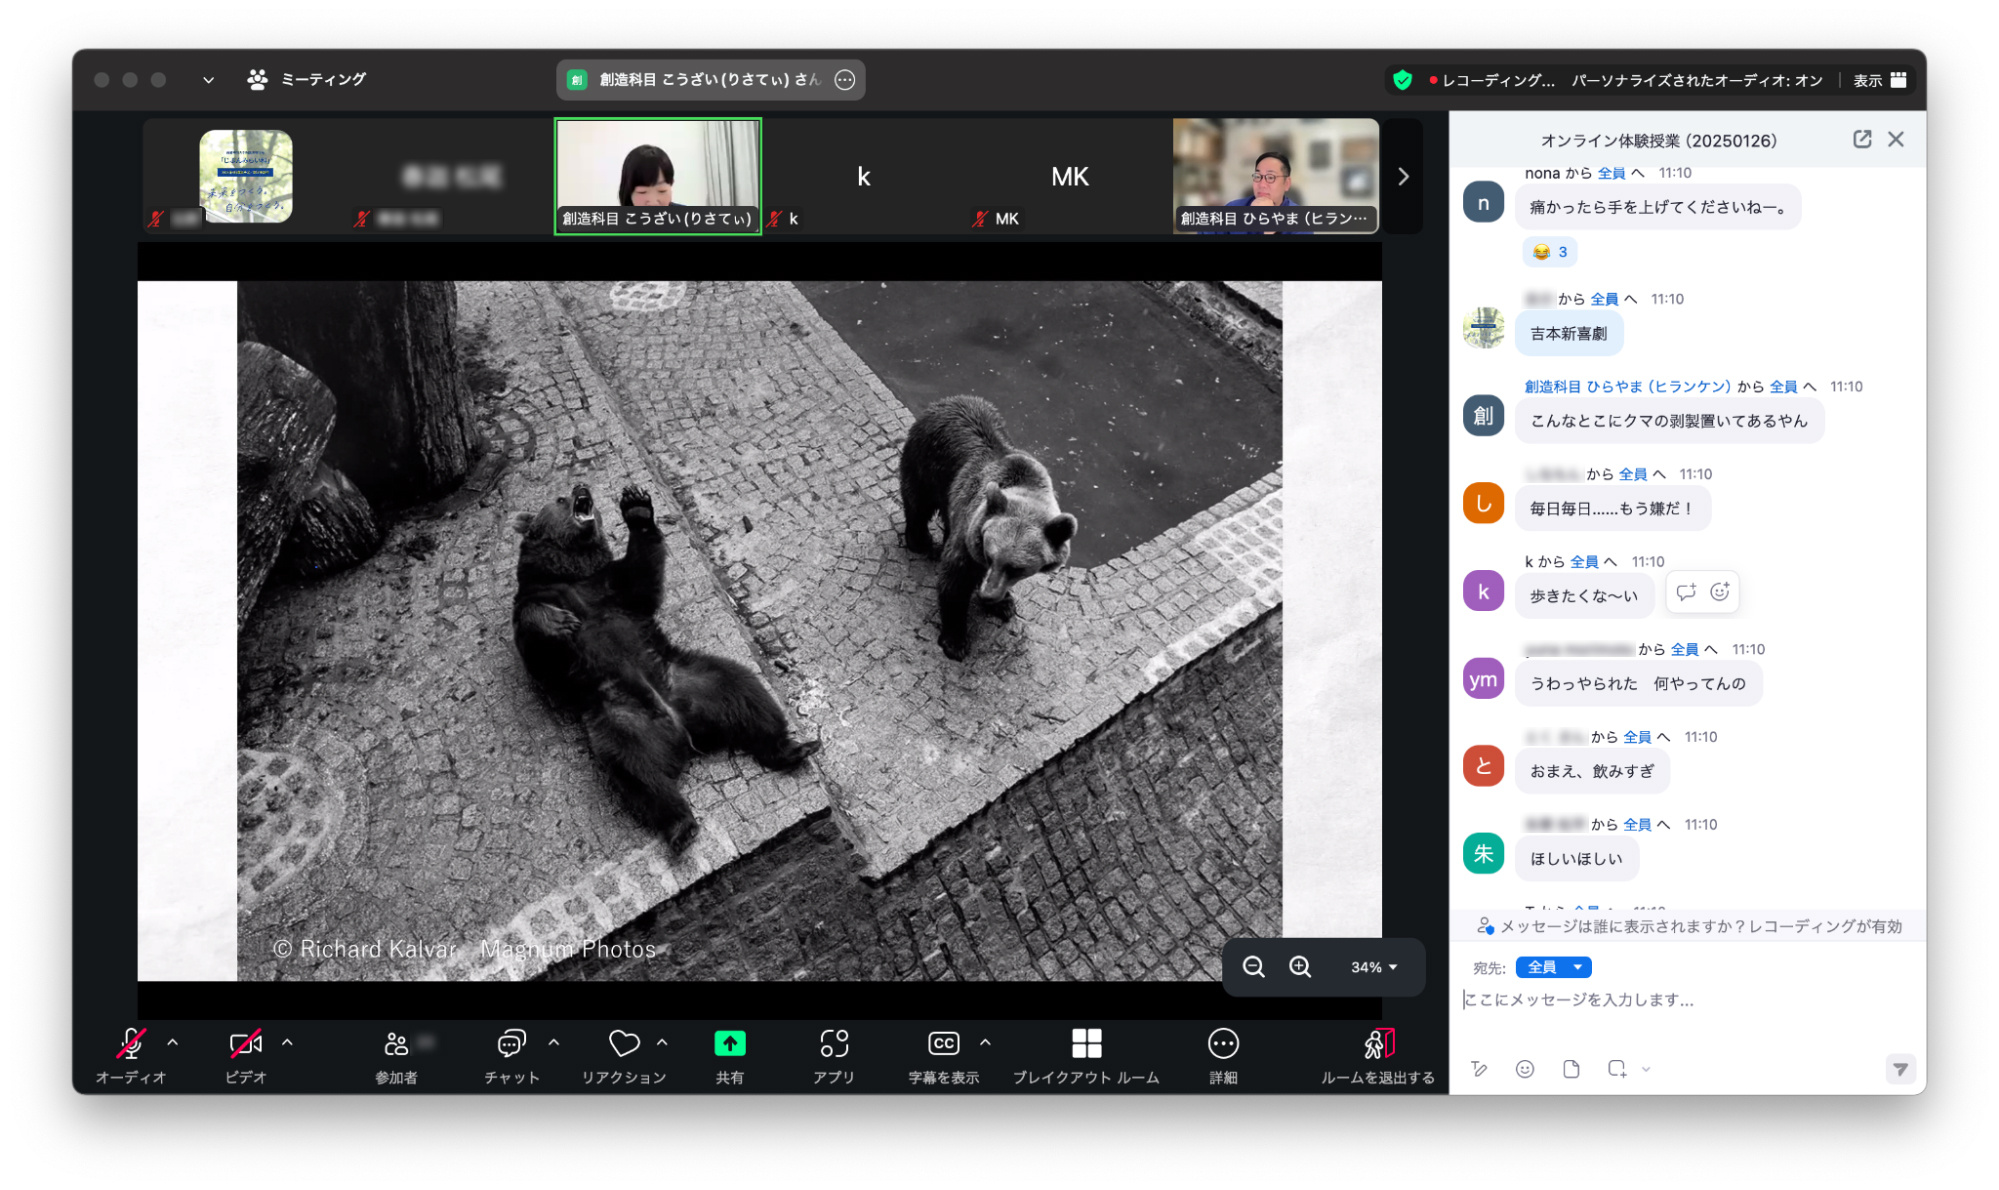Click the レコーディング recording indicator
Screen dimensions: 1999x1190
[x=1492, y=80]
